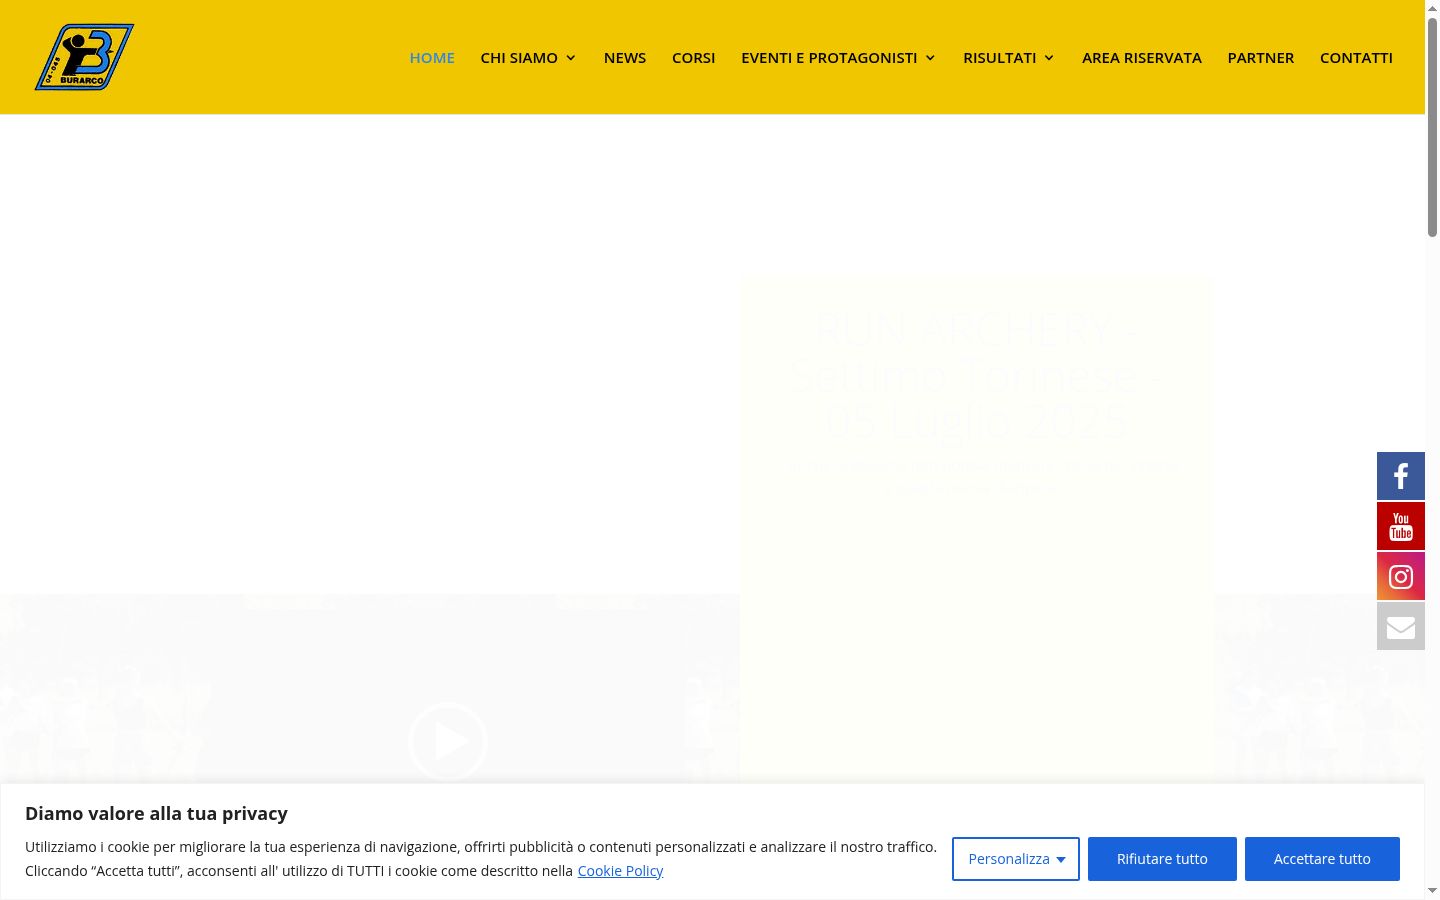Open the PARTNER menu item
Screen dimensions: 1440x900
1261,58
